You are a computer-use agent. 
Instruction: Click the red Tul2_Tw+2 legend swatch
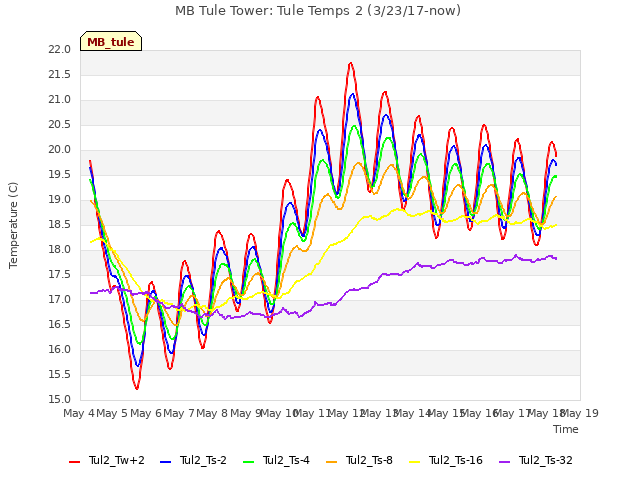tap(74, 462)
